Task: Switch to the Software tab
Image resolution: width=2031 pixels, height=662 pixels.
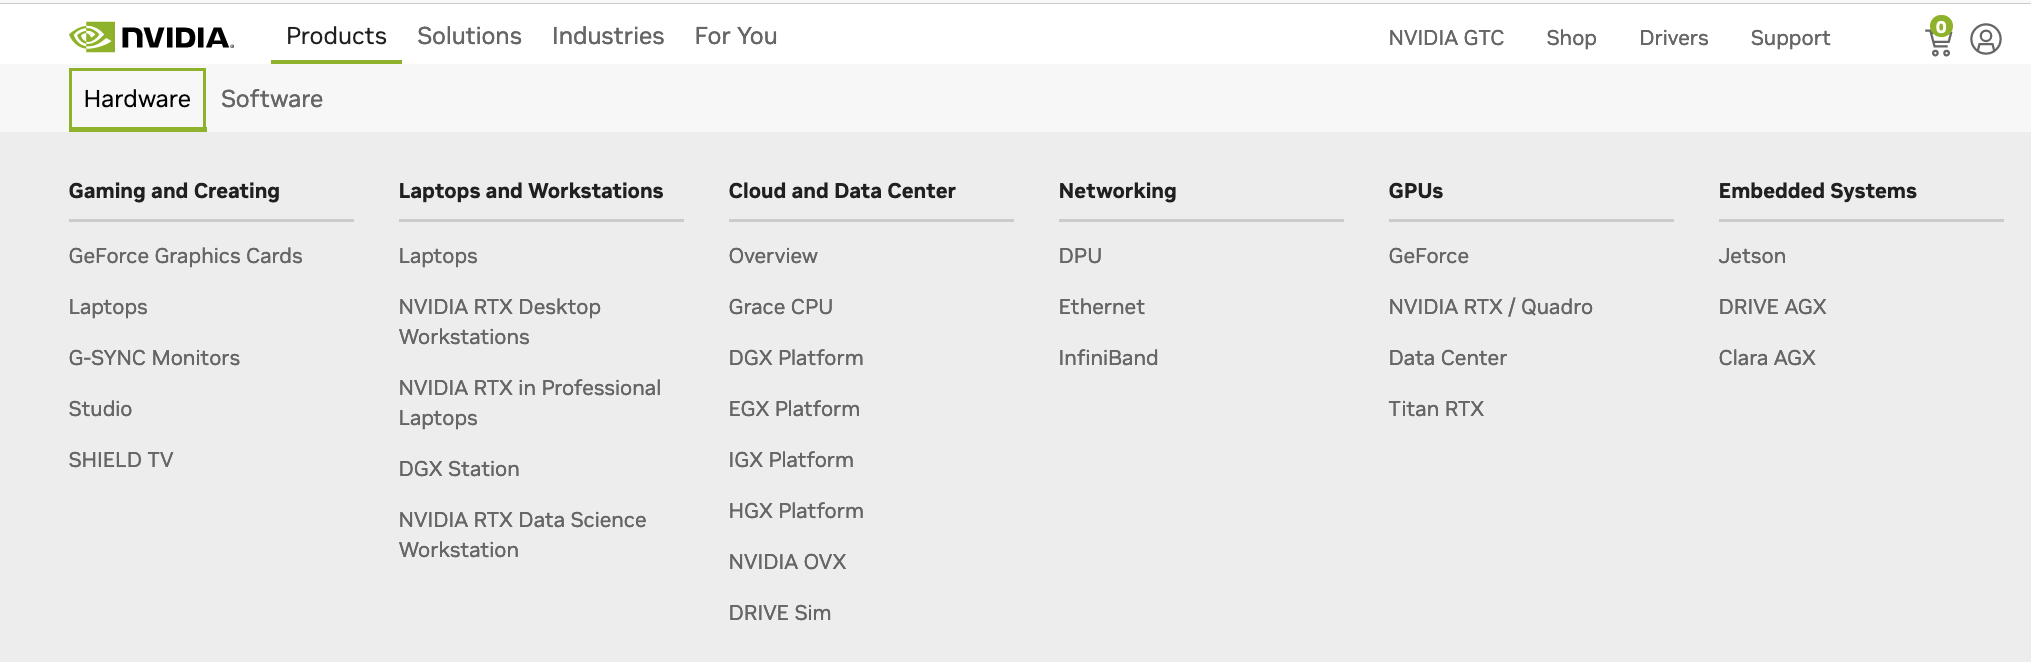Action: coord(272,99)
